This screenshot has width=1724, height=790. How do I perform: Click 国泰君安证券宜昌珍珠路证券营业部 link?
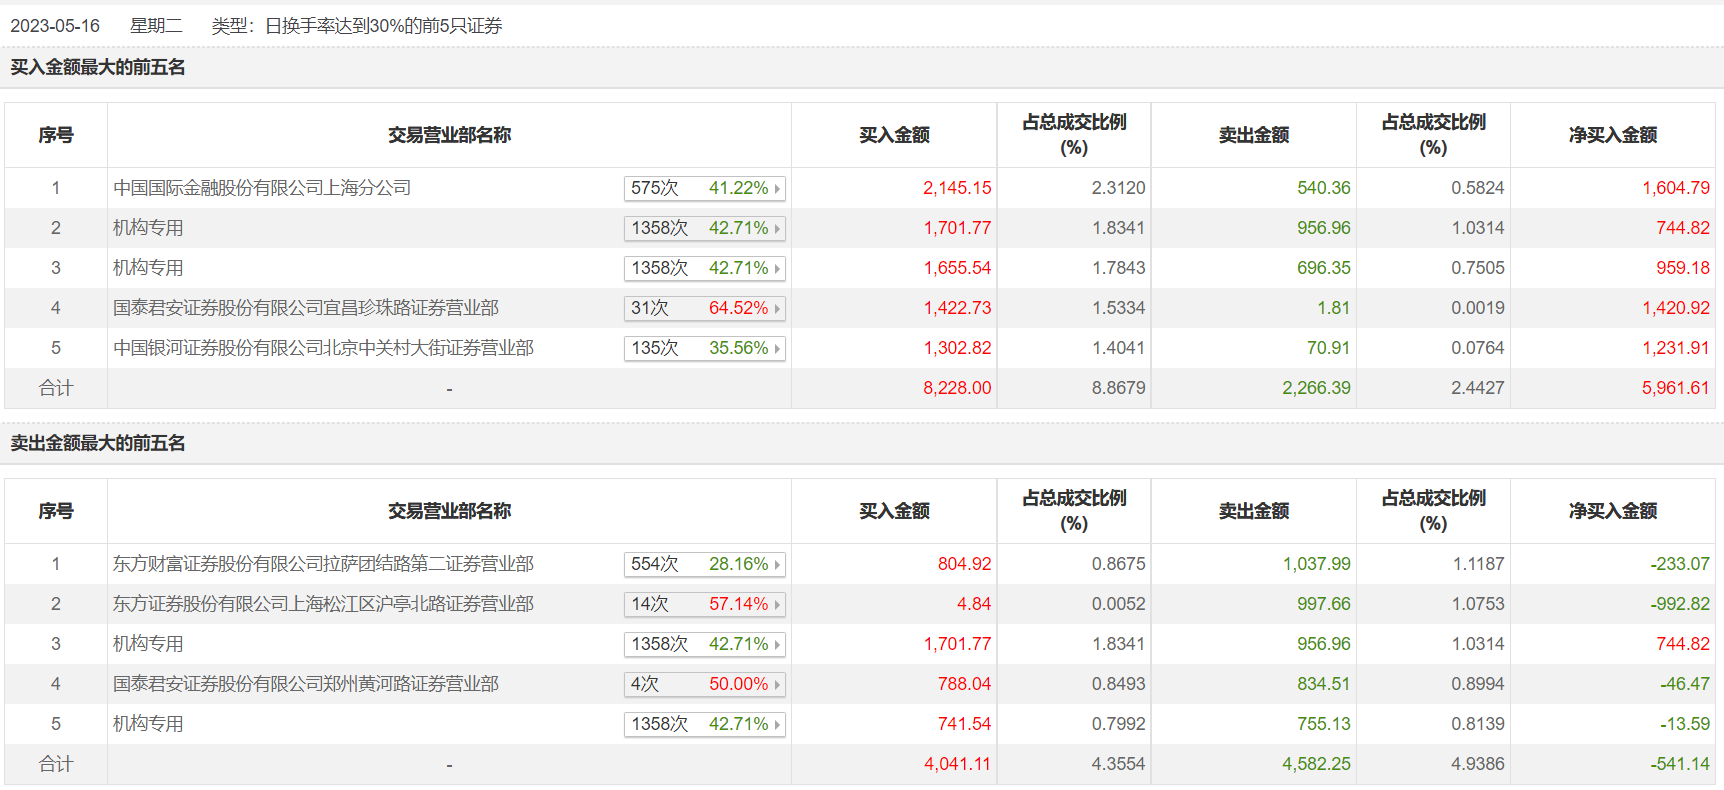click(306, 308)
